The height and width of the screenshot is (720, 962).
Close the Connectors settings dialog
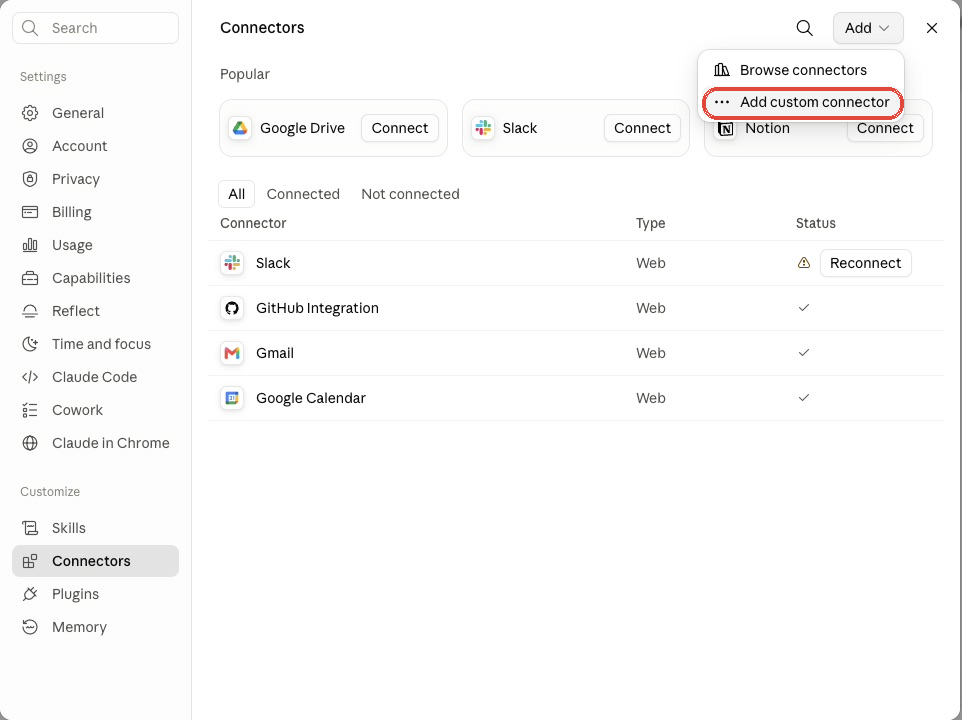click(x=931, y=28)
